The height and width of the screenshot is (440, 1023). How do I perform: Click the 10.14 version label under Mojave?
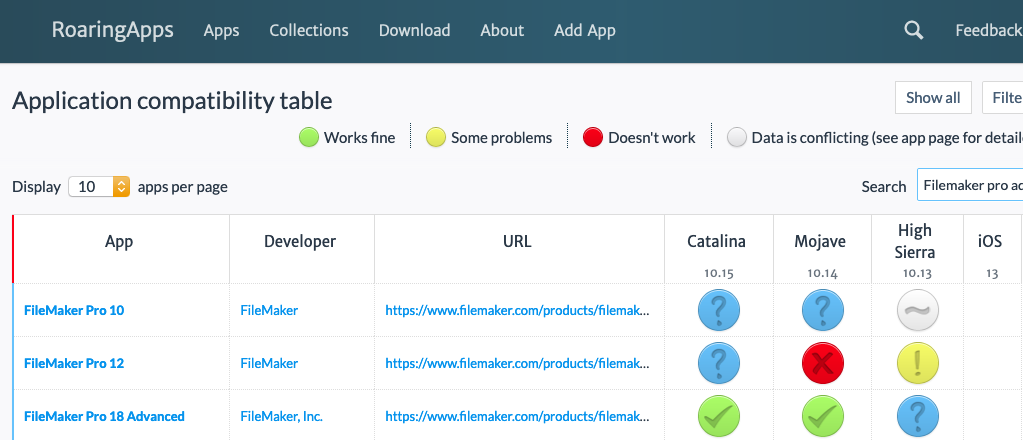pyautogui.click(x=822, y=274)
